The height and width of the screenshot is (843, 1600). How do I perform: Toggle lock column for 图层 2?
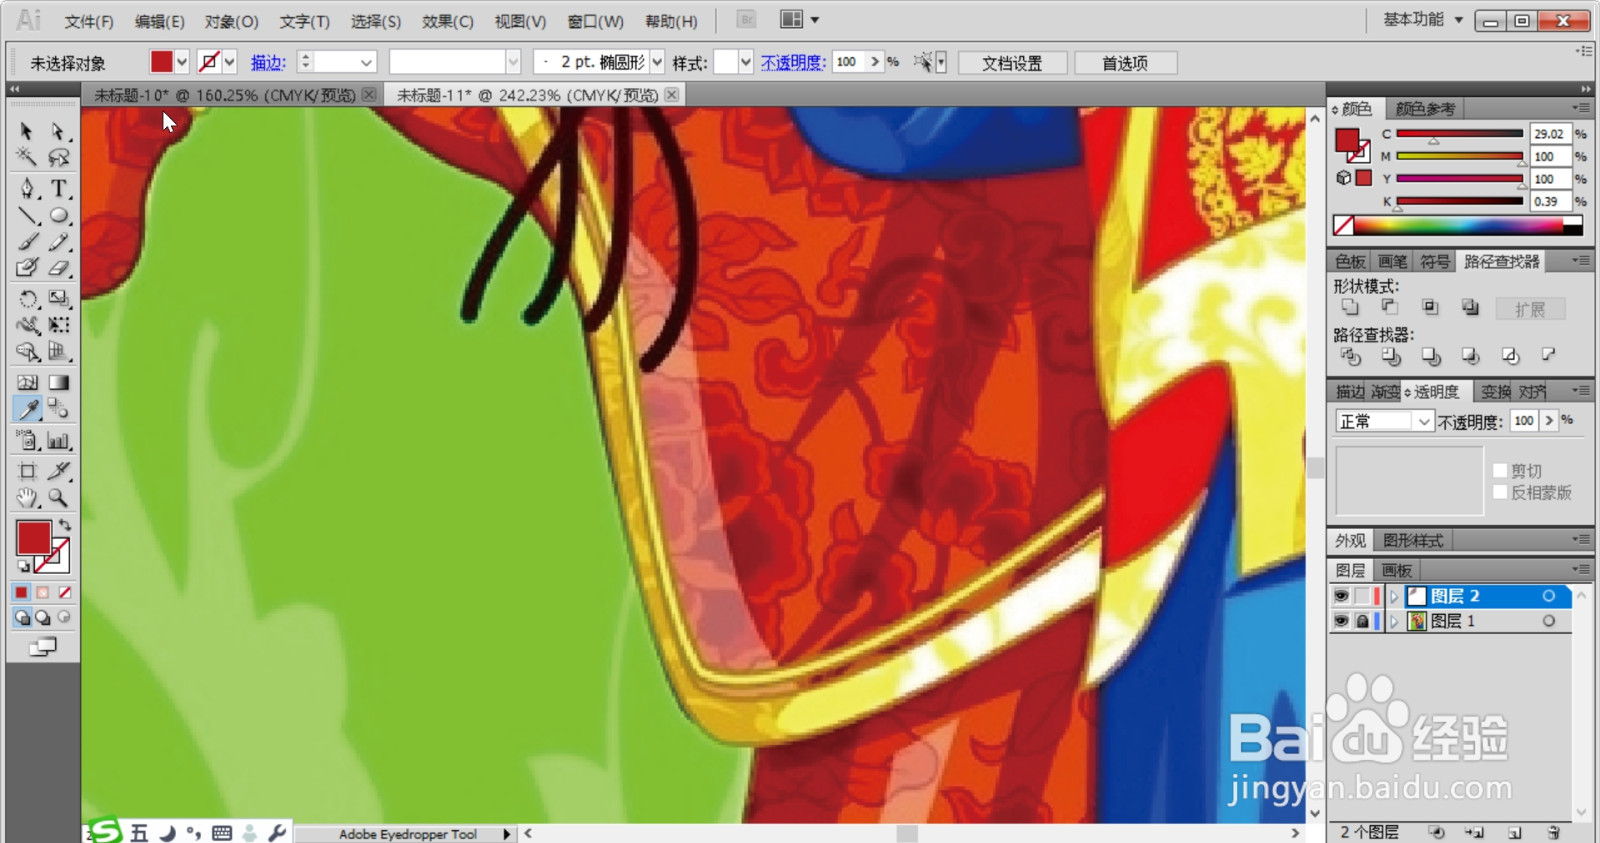(1362, 596)
